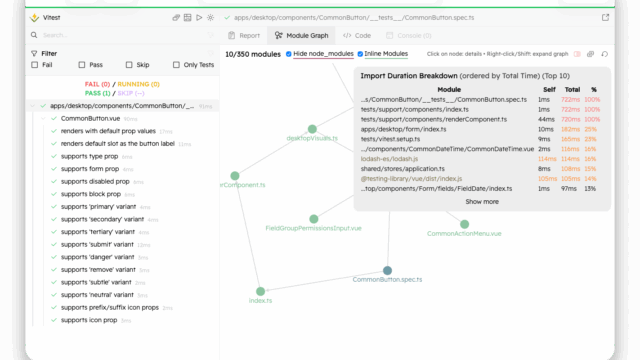Click the link icon in Vitest header
The image size is (640, 360).
coord(176,18)
